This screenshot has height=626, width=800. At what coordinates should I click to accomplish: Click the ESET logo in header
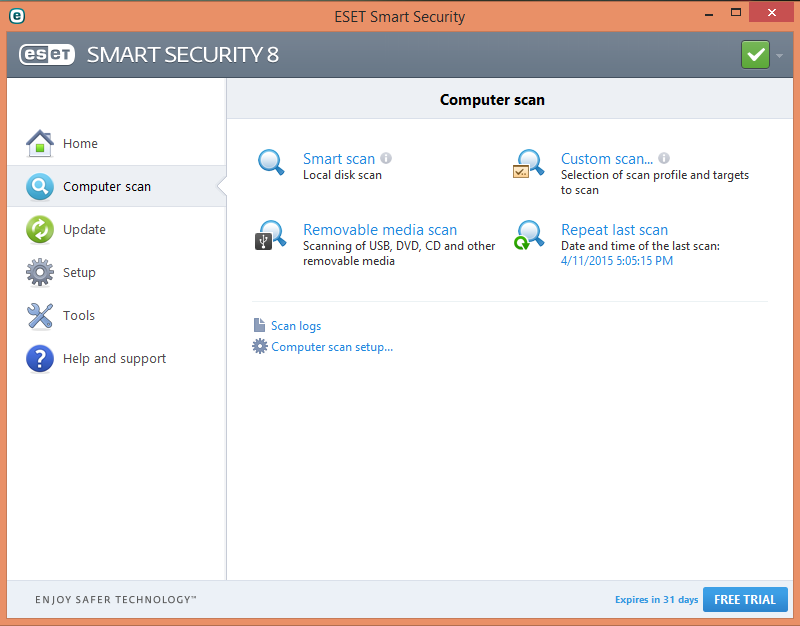click(47, 54)
